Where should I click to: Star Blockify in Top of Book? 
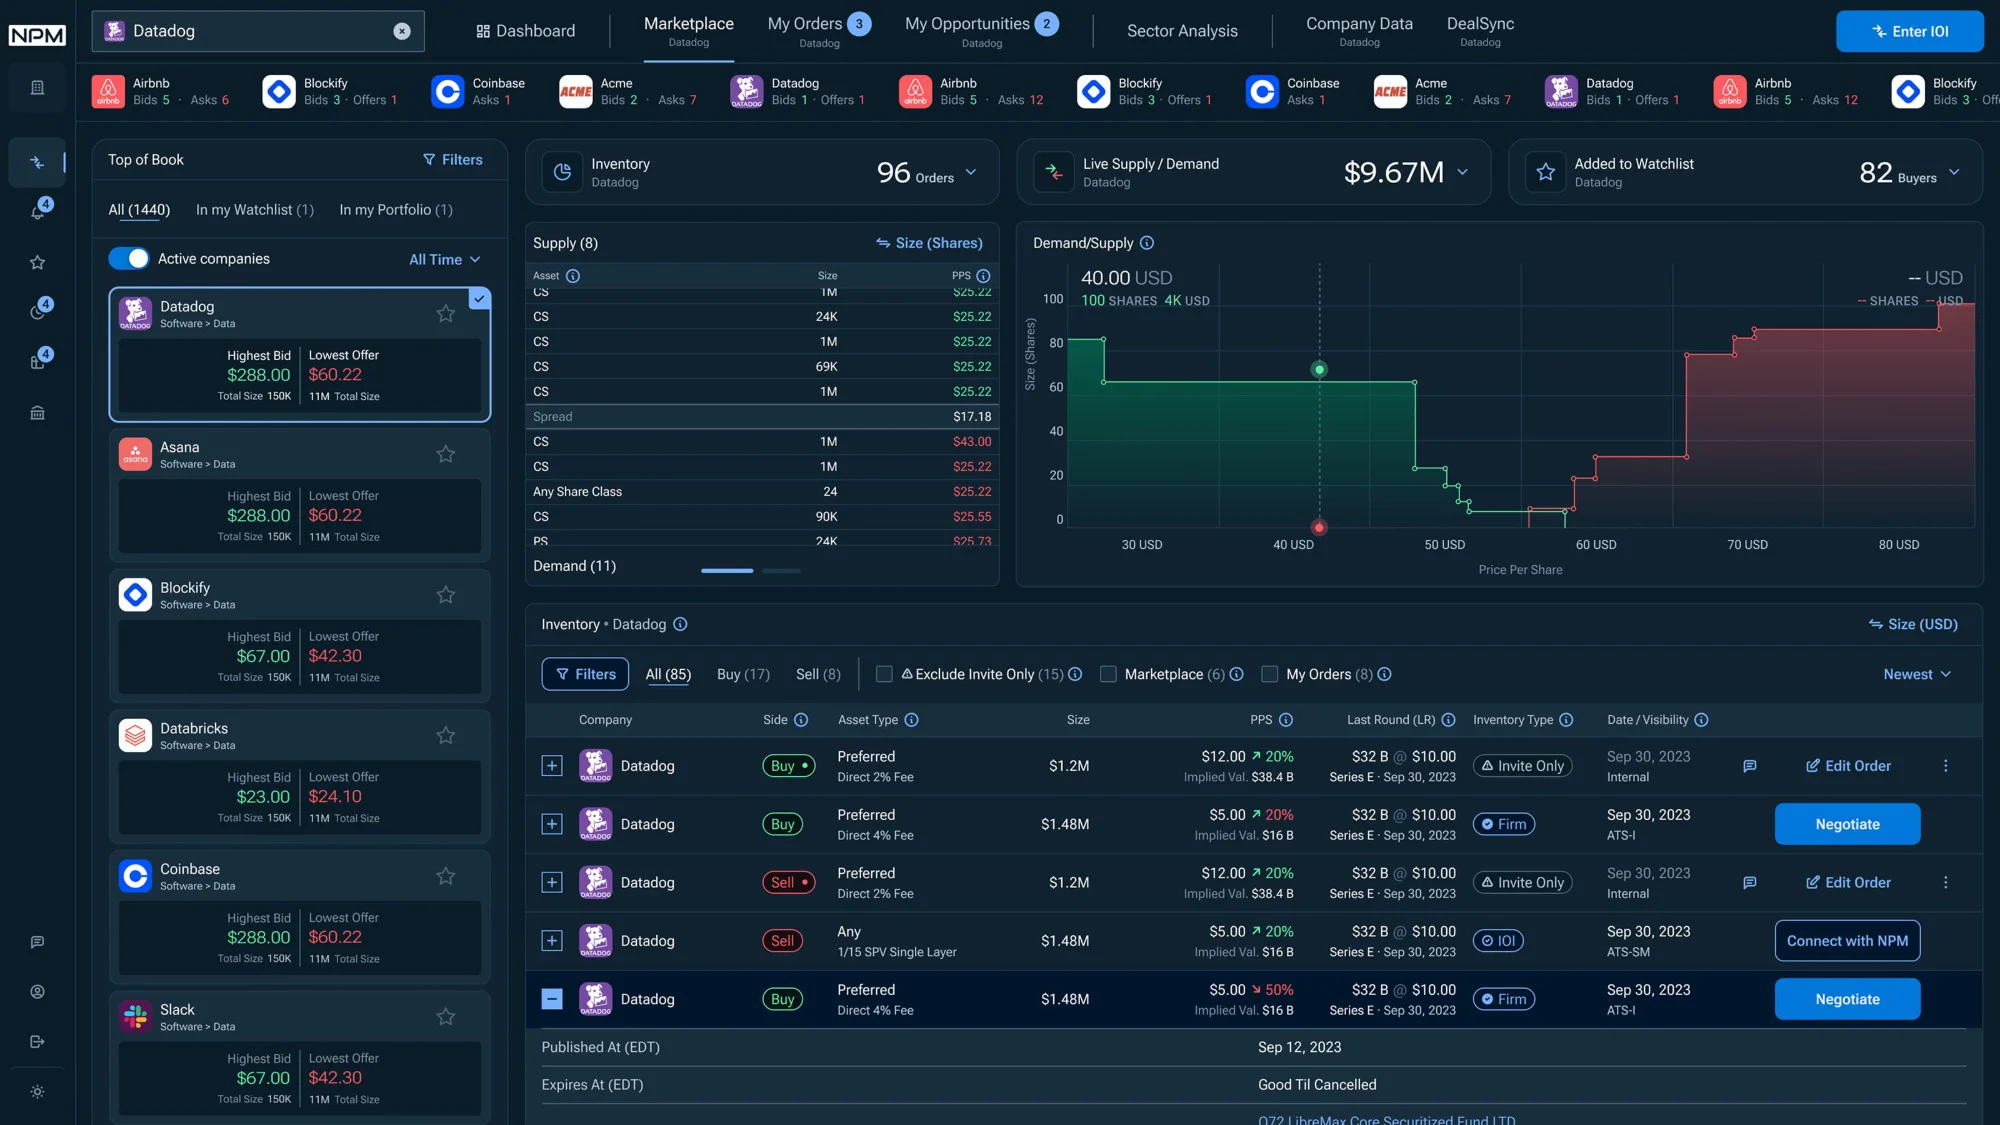coord(446,595)
